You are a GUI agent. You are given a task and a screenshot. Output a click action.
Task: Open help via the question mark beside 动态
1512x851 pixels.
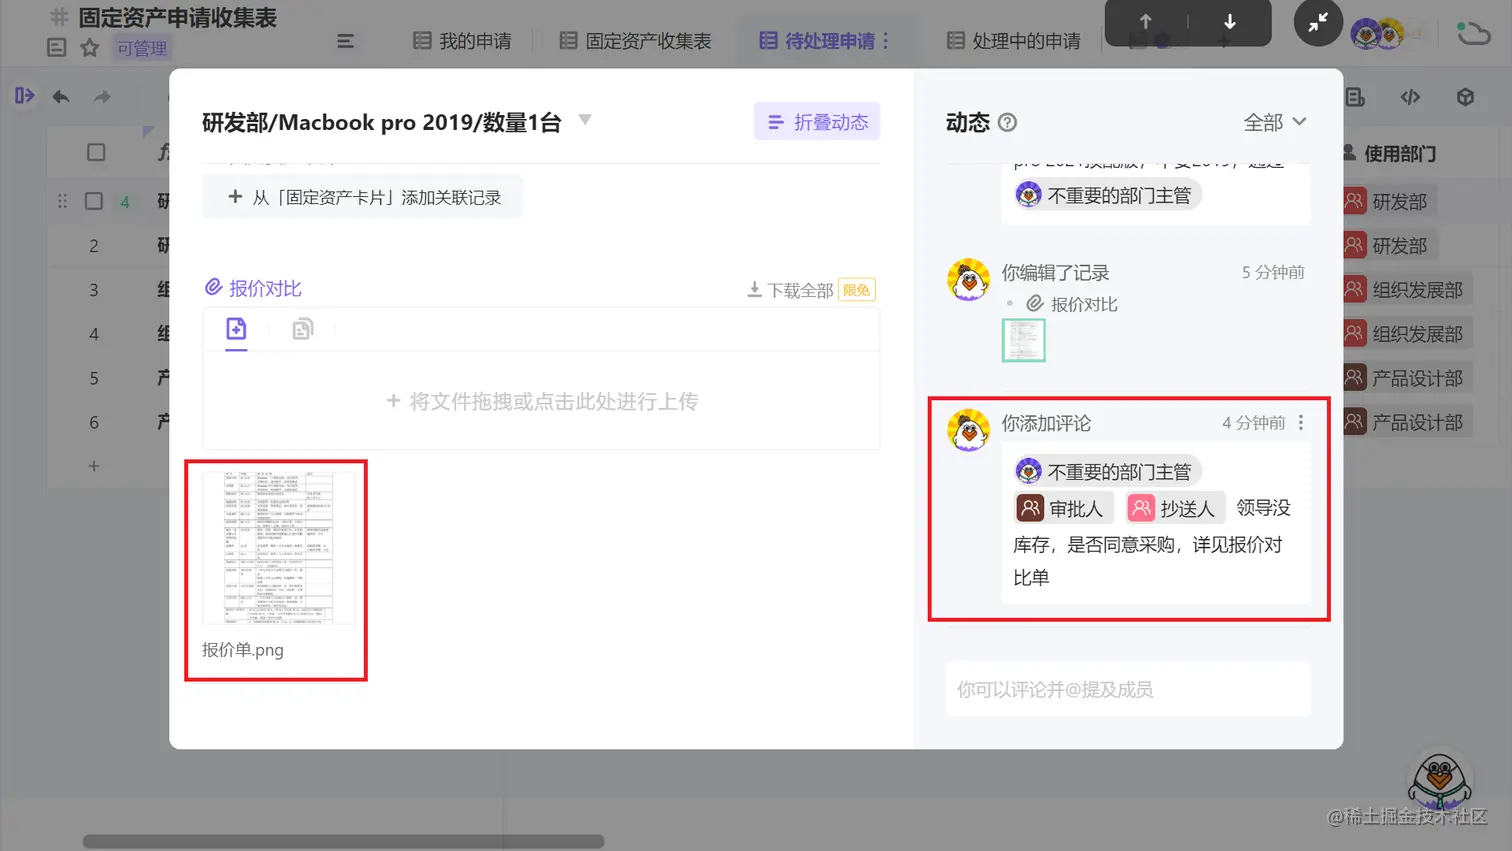pyautogui.click(x=1008, y=123)
